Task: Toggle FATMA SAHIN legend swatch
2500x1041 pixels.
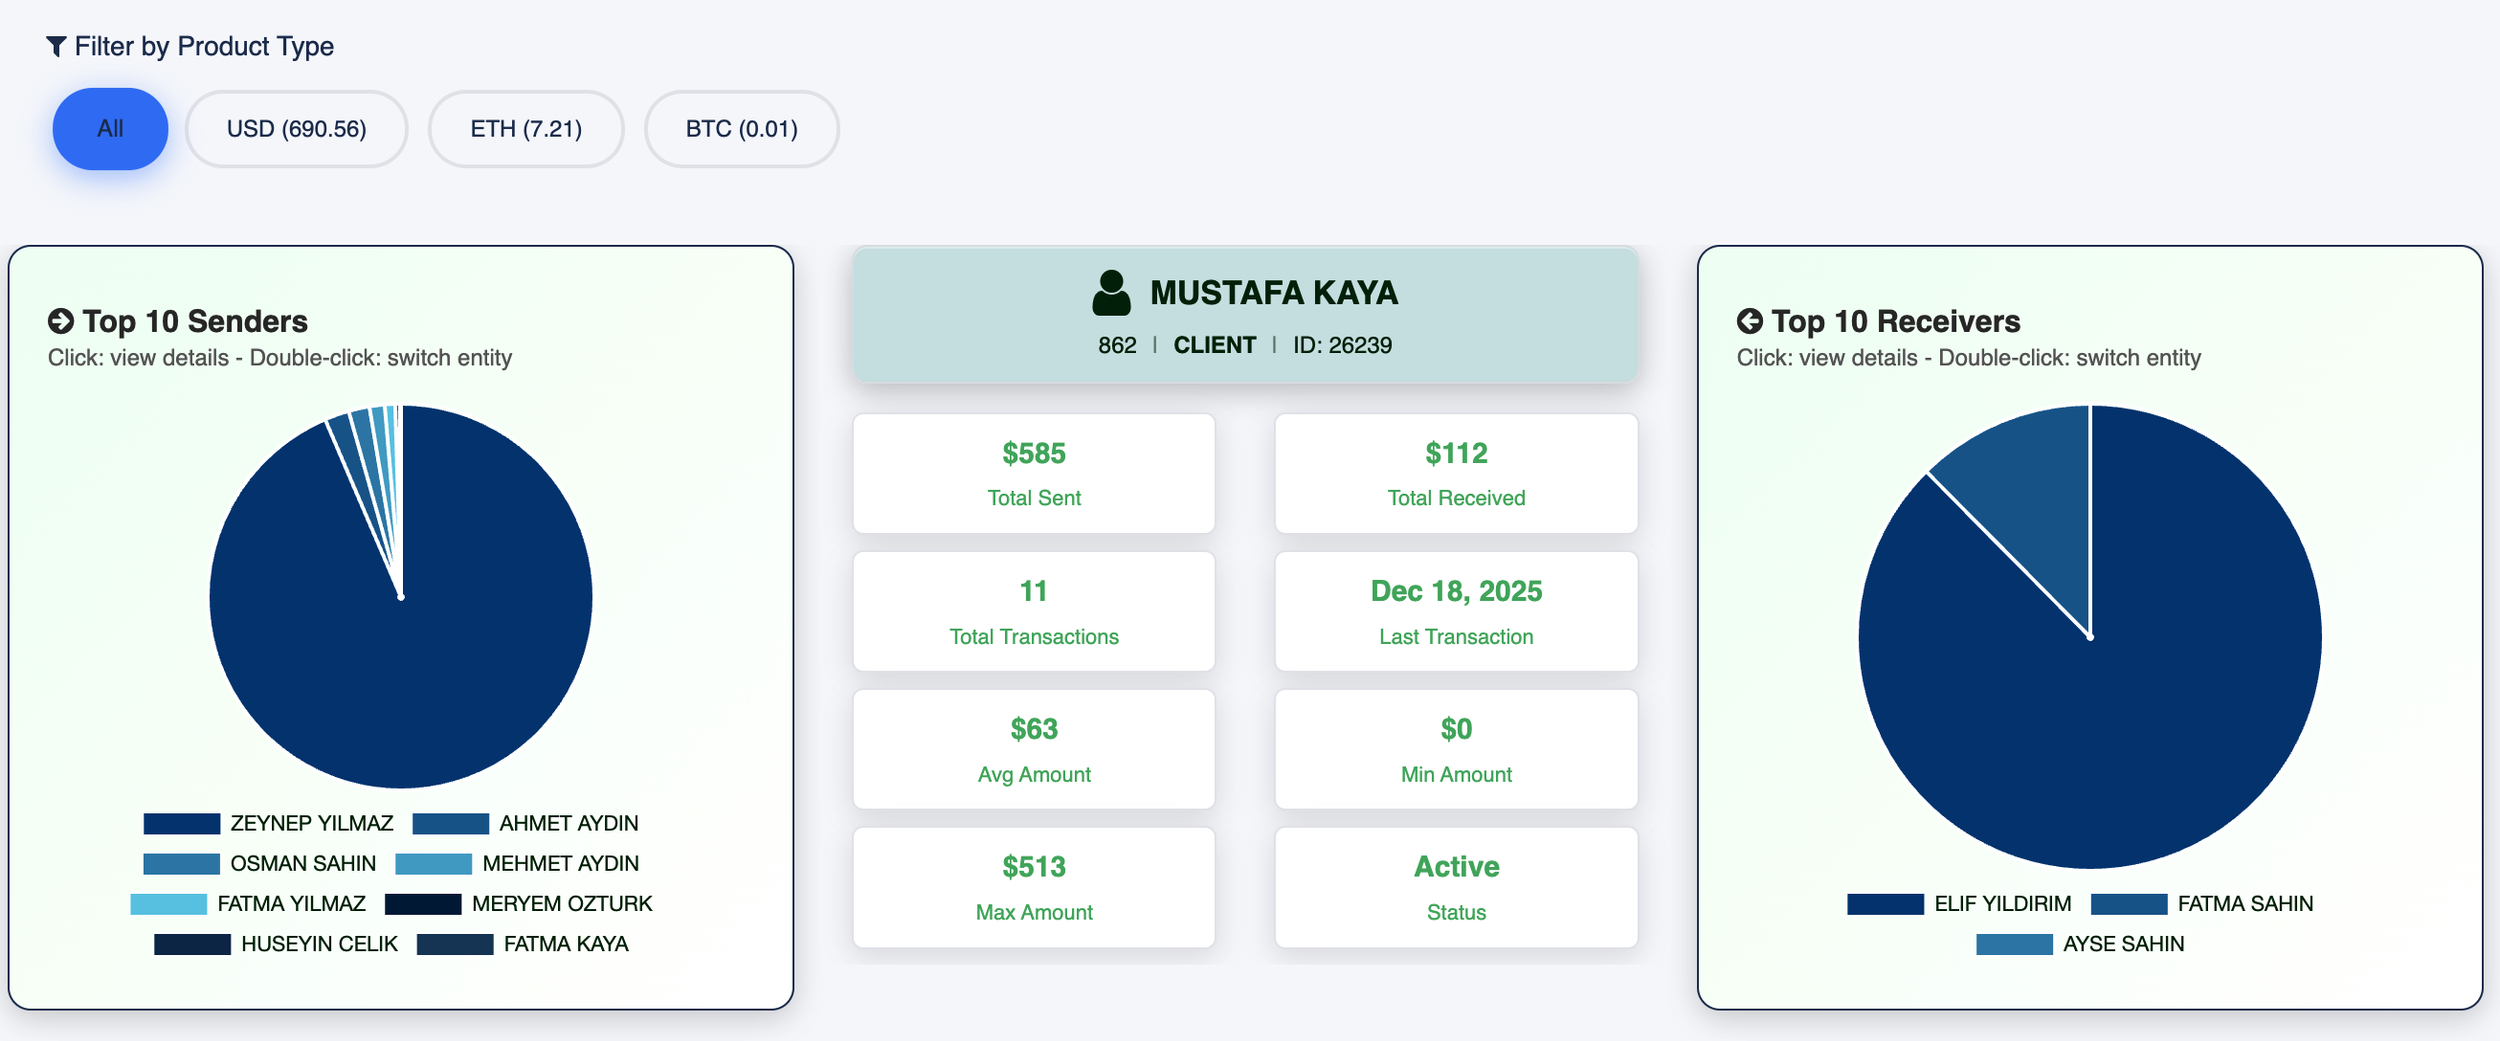Action: [2129, 904]
